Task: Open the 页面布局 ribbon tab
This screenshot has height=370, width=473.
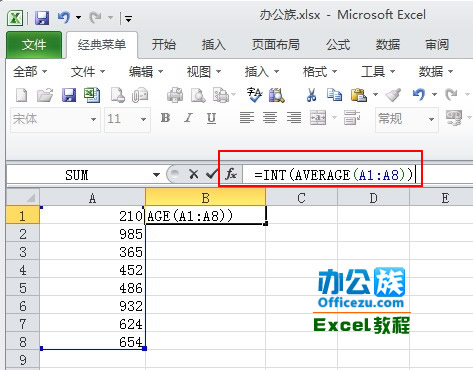Action: pos(276,45)
